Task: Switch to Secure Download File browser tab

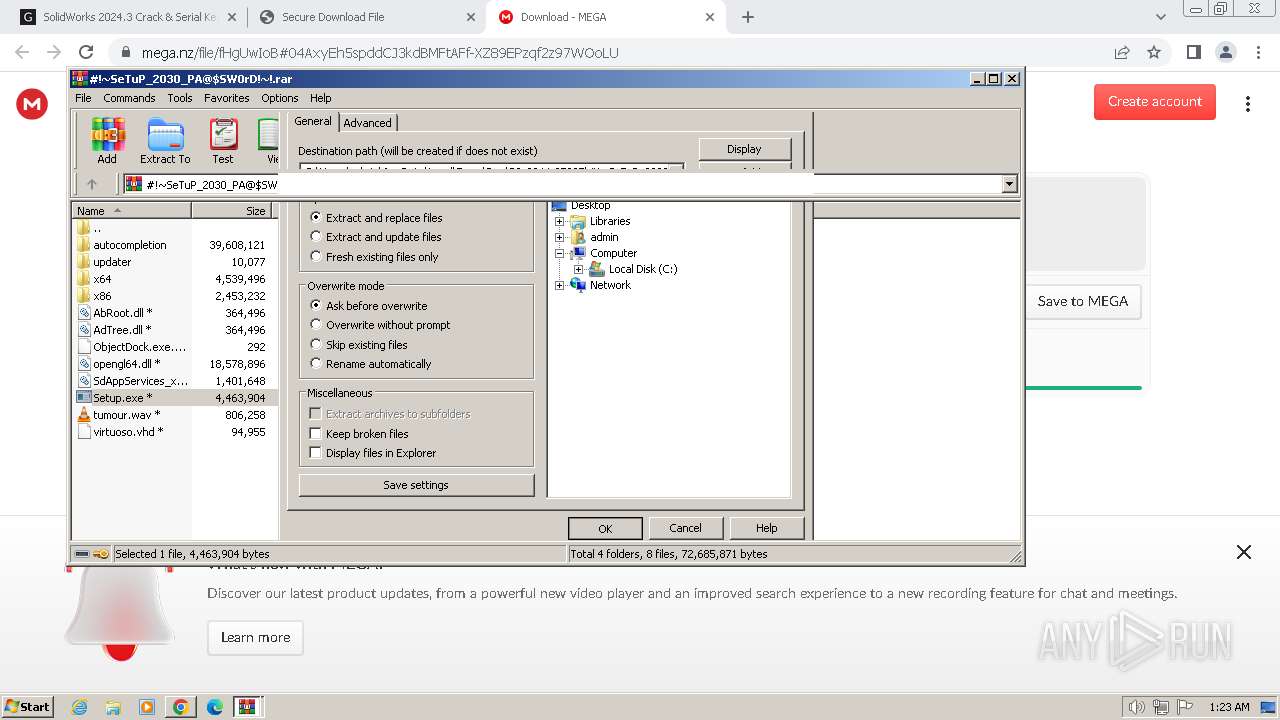Action: point(366,17)
